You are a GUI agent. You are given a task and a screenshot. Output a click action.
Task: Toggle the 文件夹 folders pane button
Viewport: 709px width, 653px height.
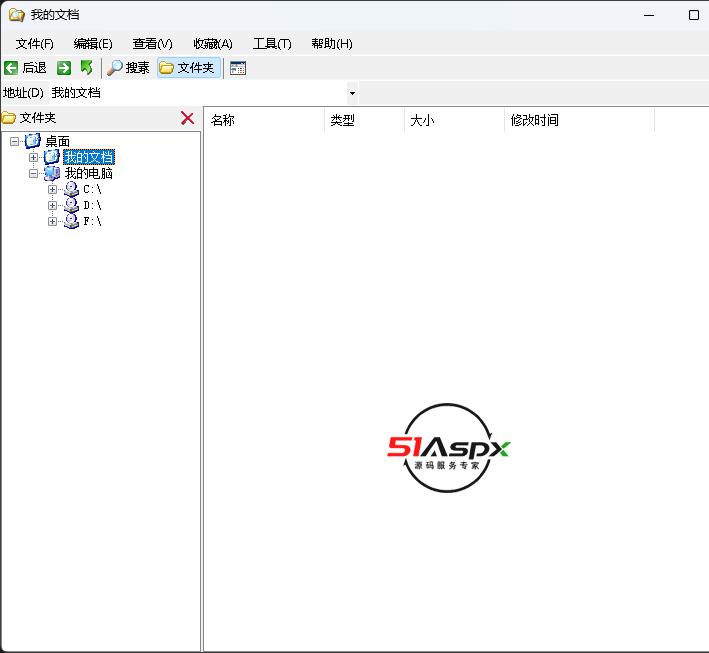[187, 68]
